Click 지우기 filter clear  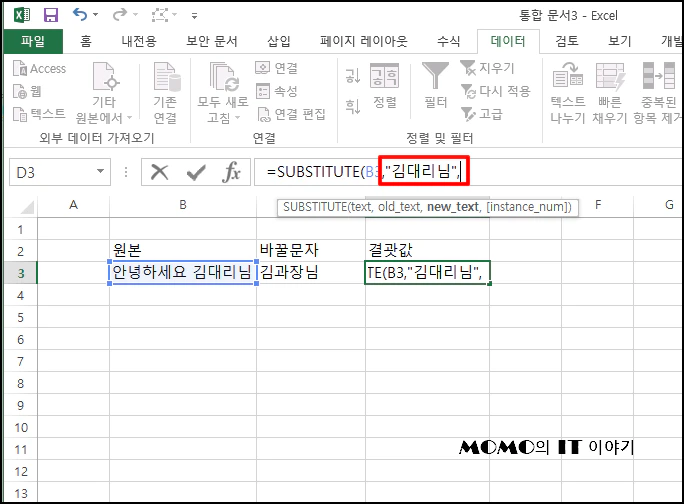point(487,68)
